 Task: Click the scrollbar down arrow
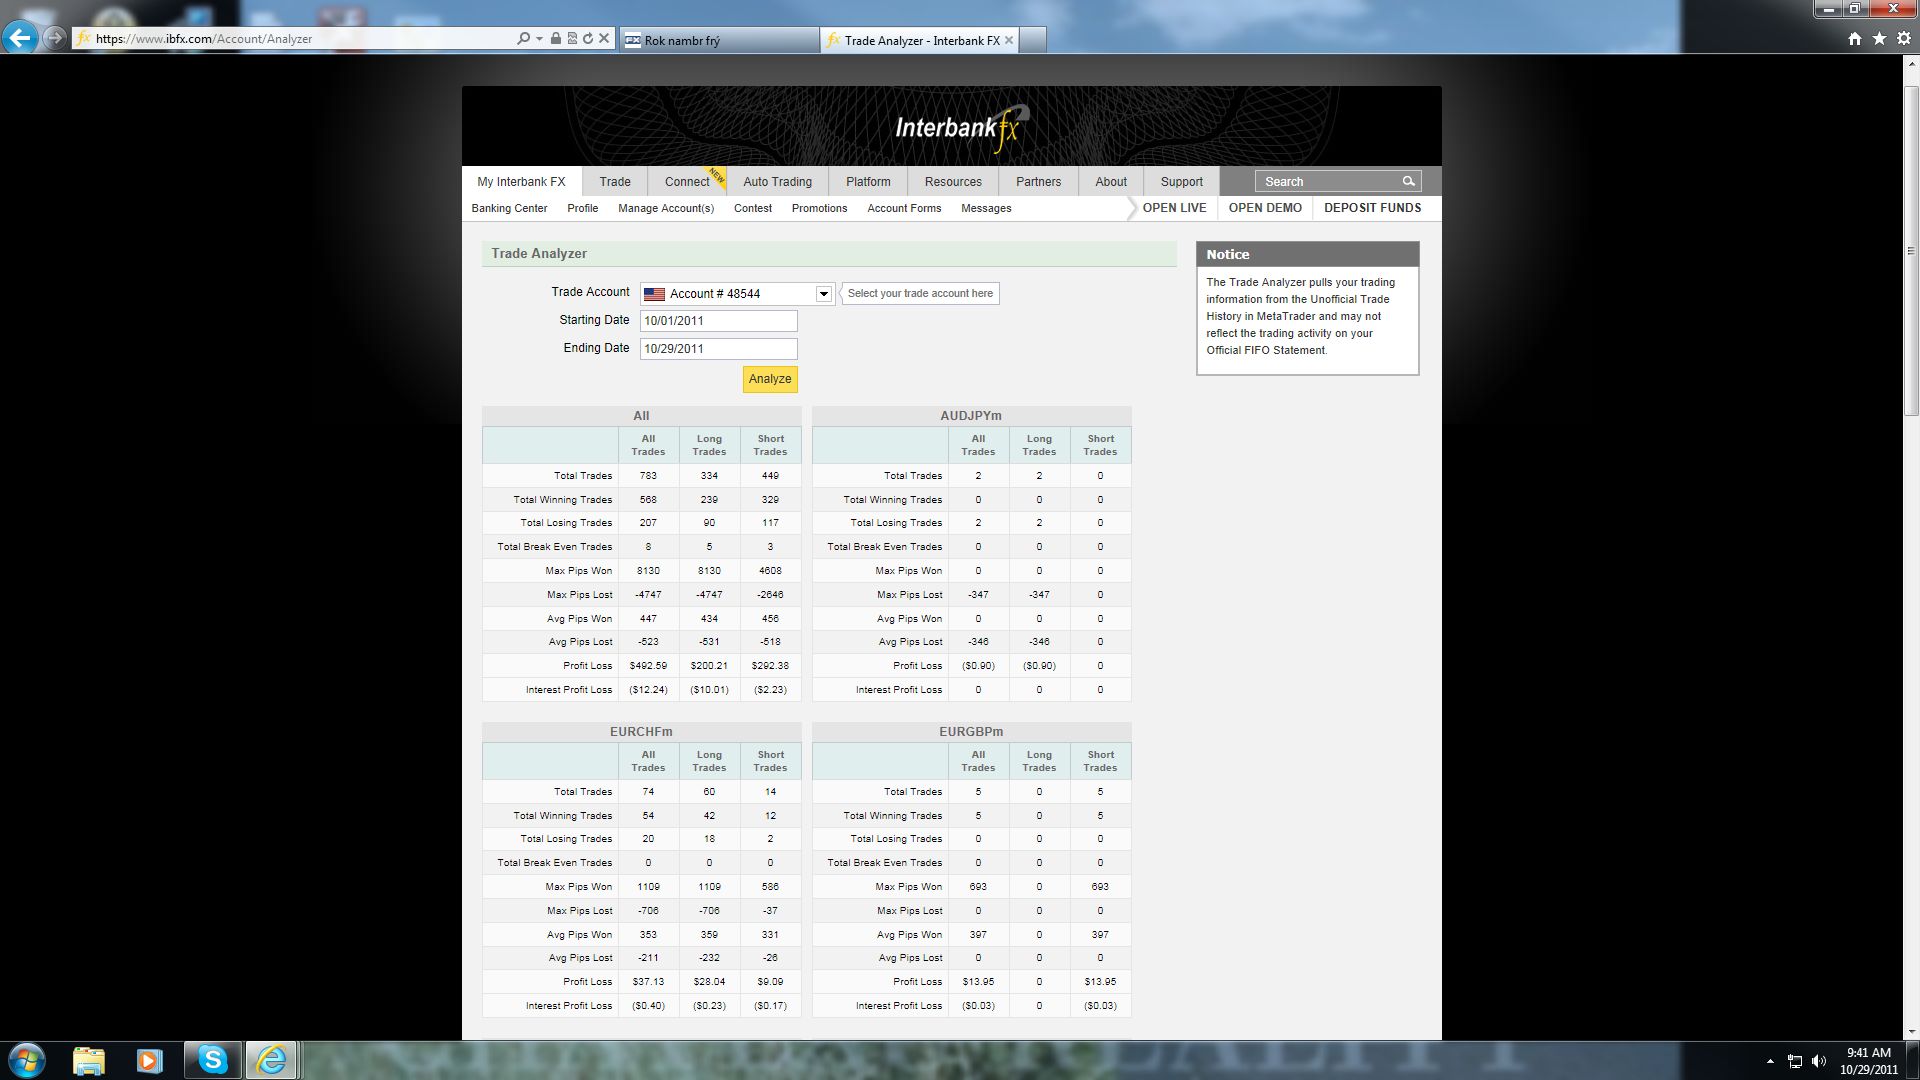point(1911,1031)
